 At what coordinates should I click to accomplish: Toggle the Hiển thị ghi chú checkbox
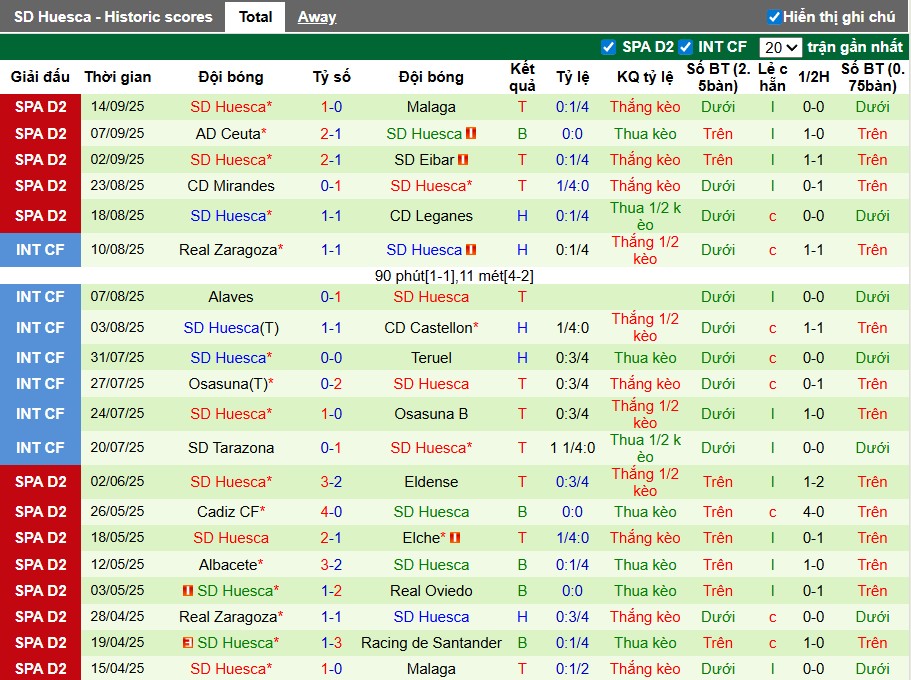[x=774, y=17]
